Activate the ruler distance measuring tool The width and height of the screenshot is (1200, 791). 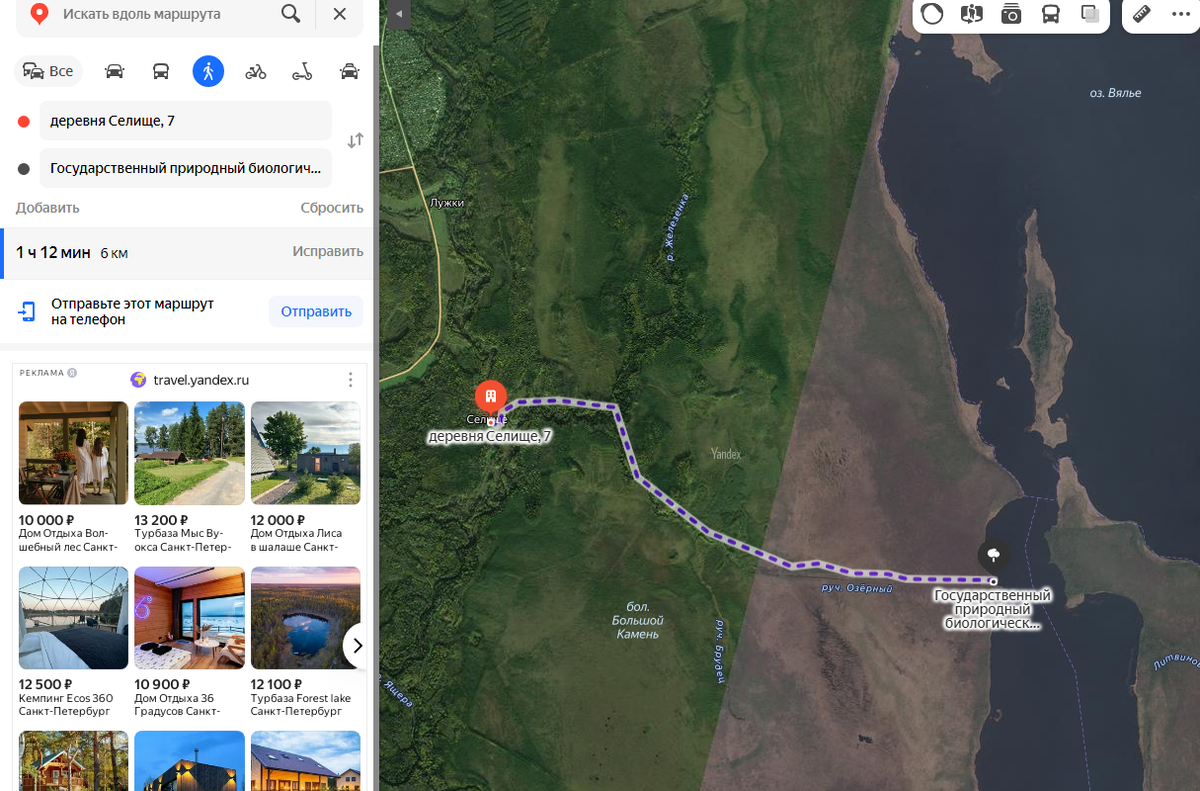pos(1140,14)
